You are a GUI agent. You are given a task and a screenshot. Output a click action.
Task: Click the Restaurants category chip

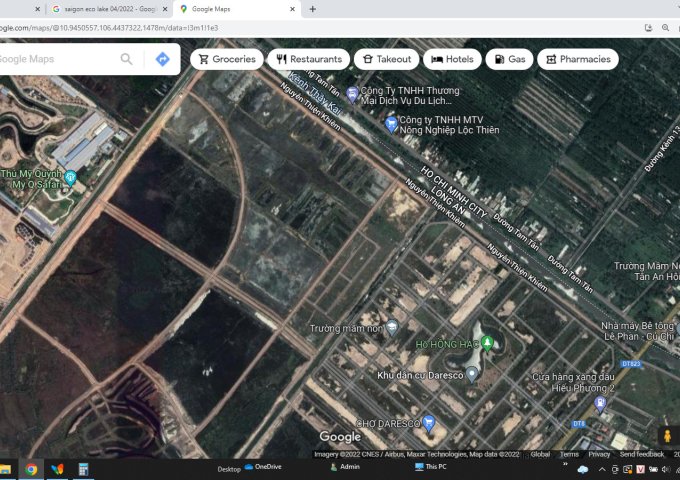point(309,59)
